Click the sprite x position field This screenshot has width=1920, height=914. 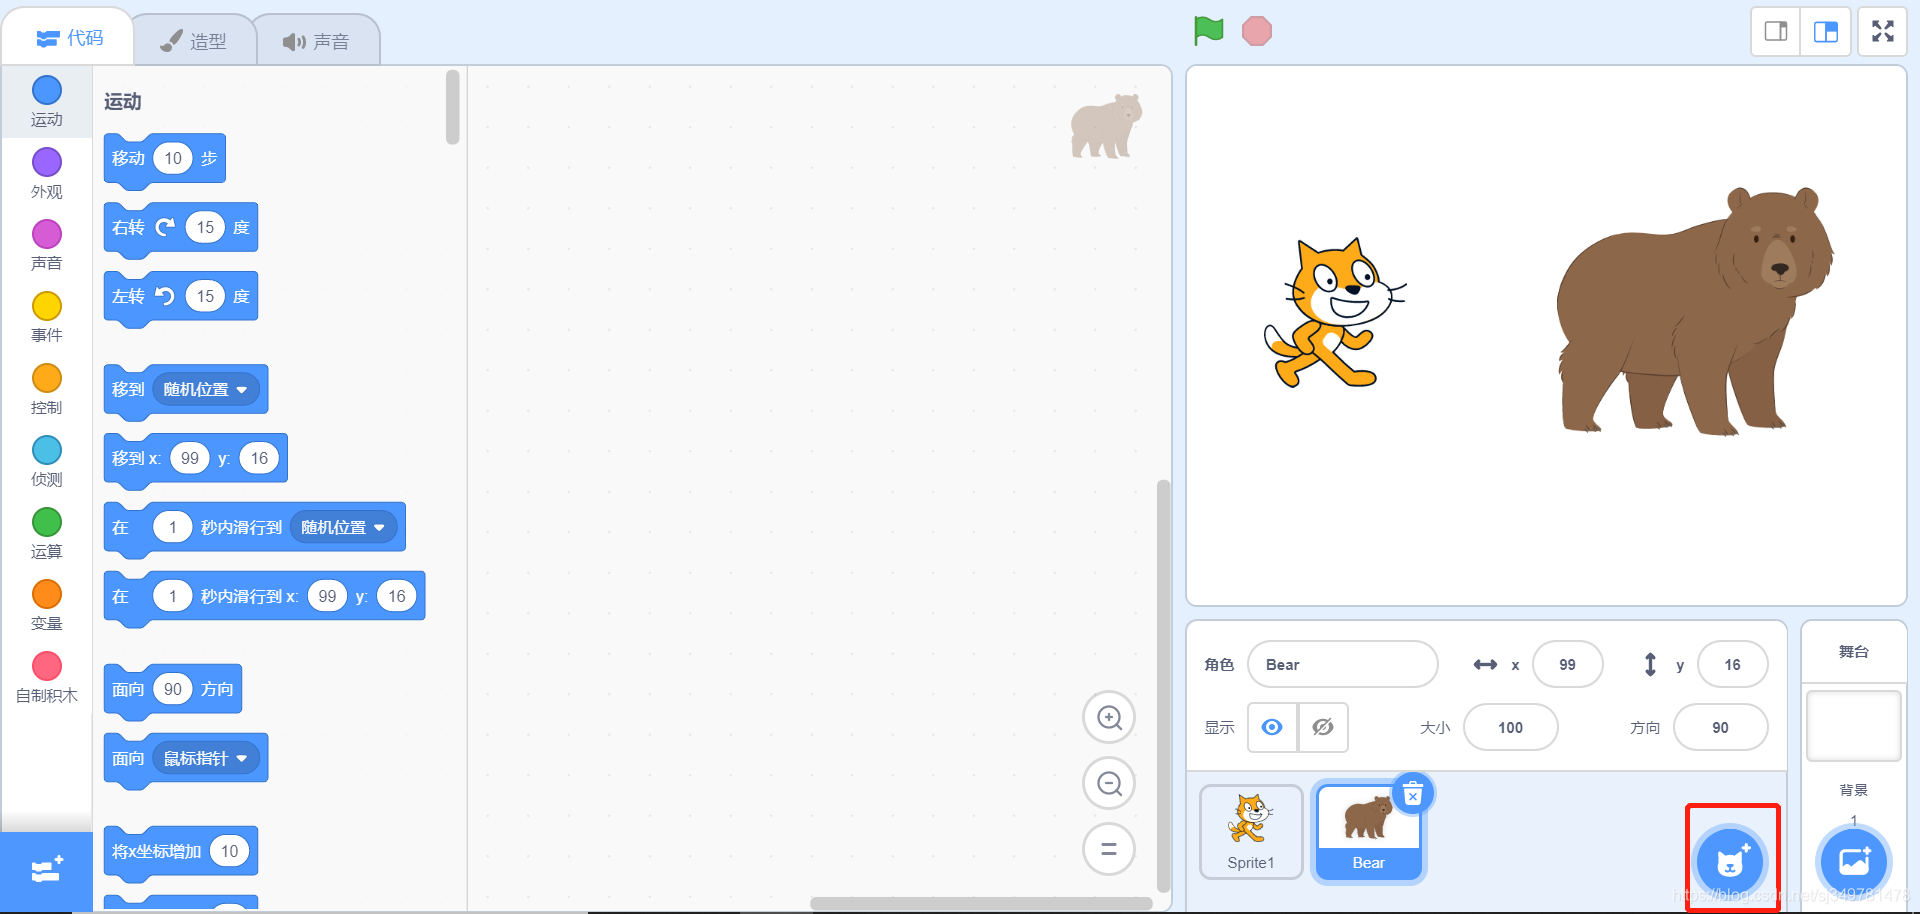click(x=1567, y=664)
